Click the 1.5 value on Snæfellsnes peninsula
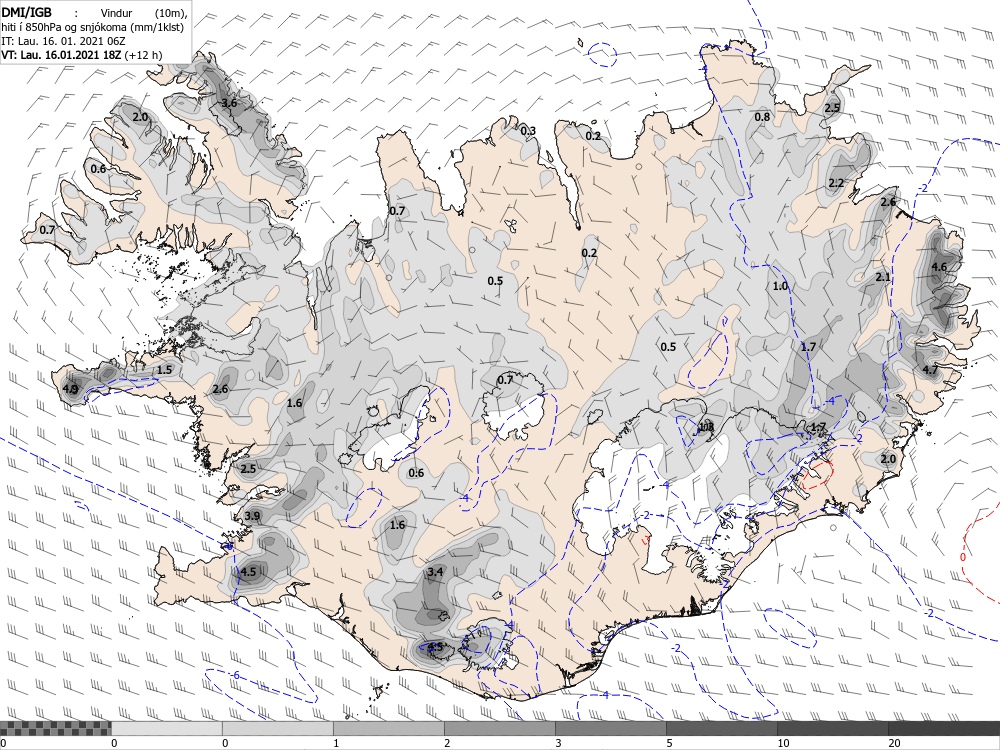Image resolution: width=1000 pixels, height=750 pixels. pos(165,370)
